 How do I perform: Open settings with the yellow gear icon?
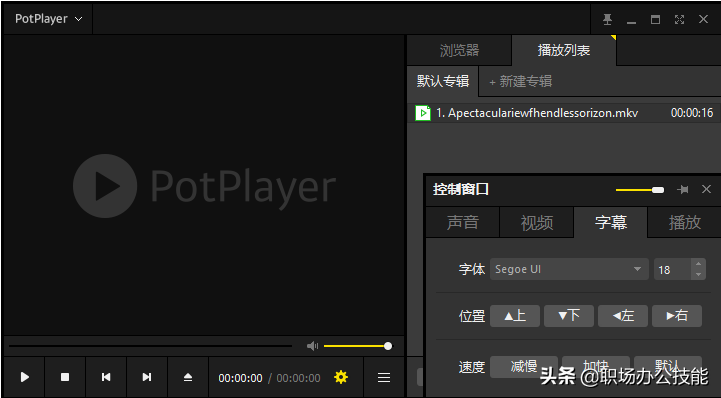(341, 377)
